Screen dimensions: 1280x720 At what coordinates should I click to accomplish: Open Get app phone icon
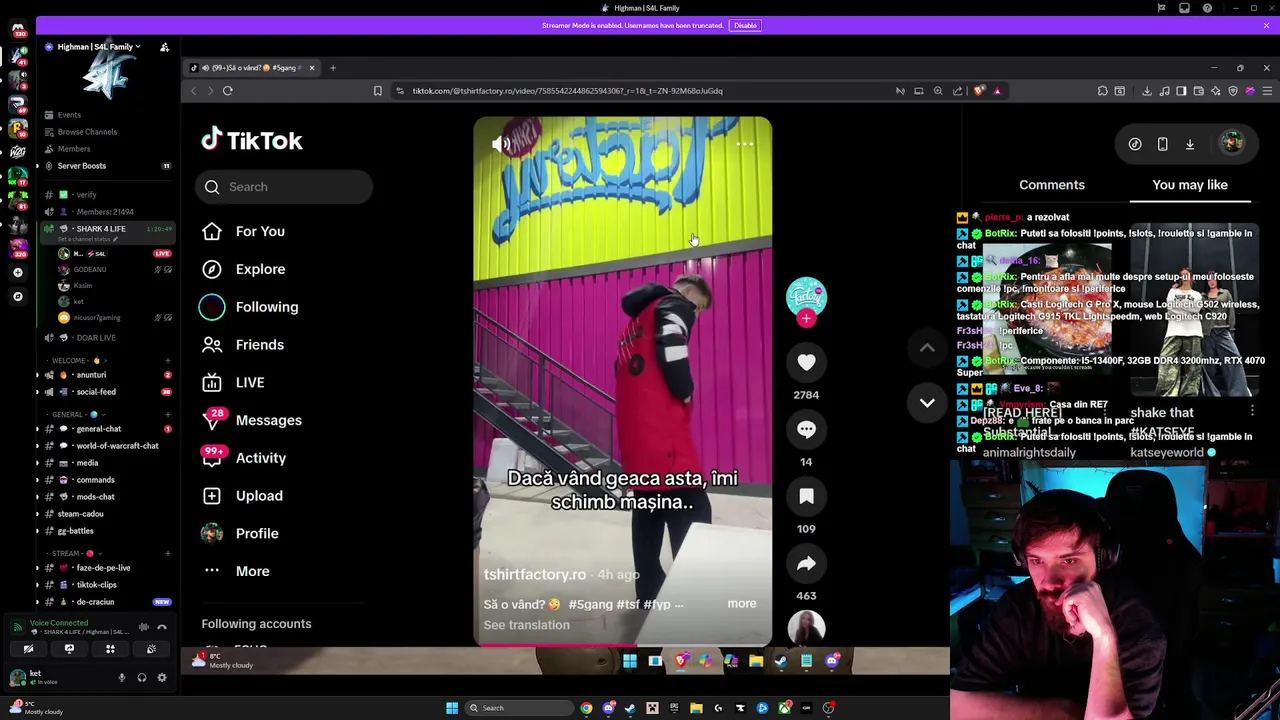click(1162, 144)
